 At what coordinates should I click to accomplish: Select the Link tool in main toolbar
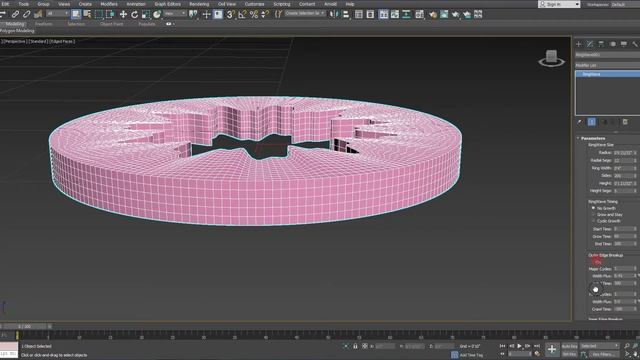point(15,14)
